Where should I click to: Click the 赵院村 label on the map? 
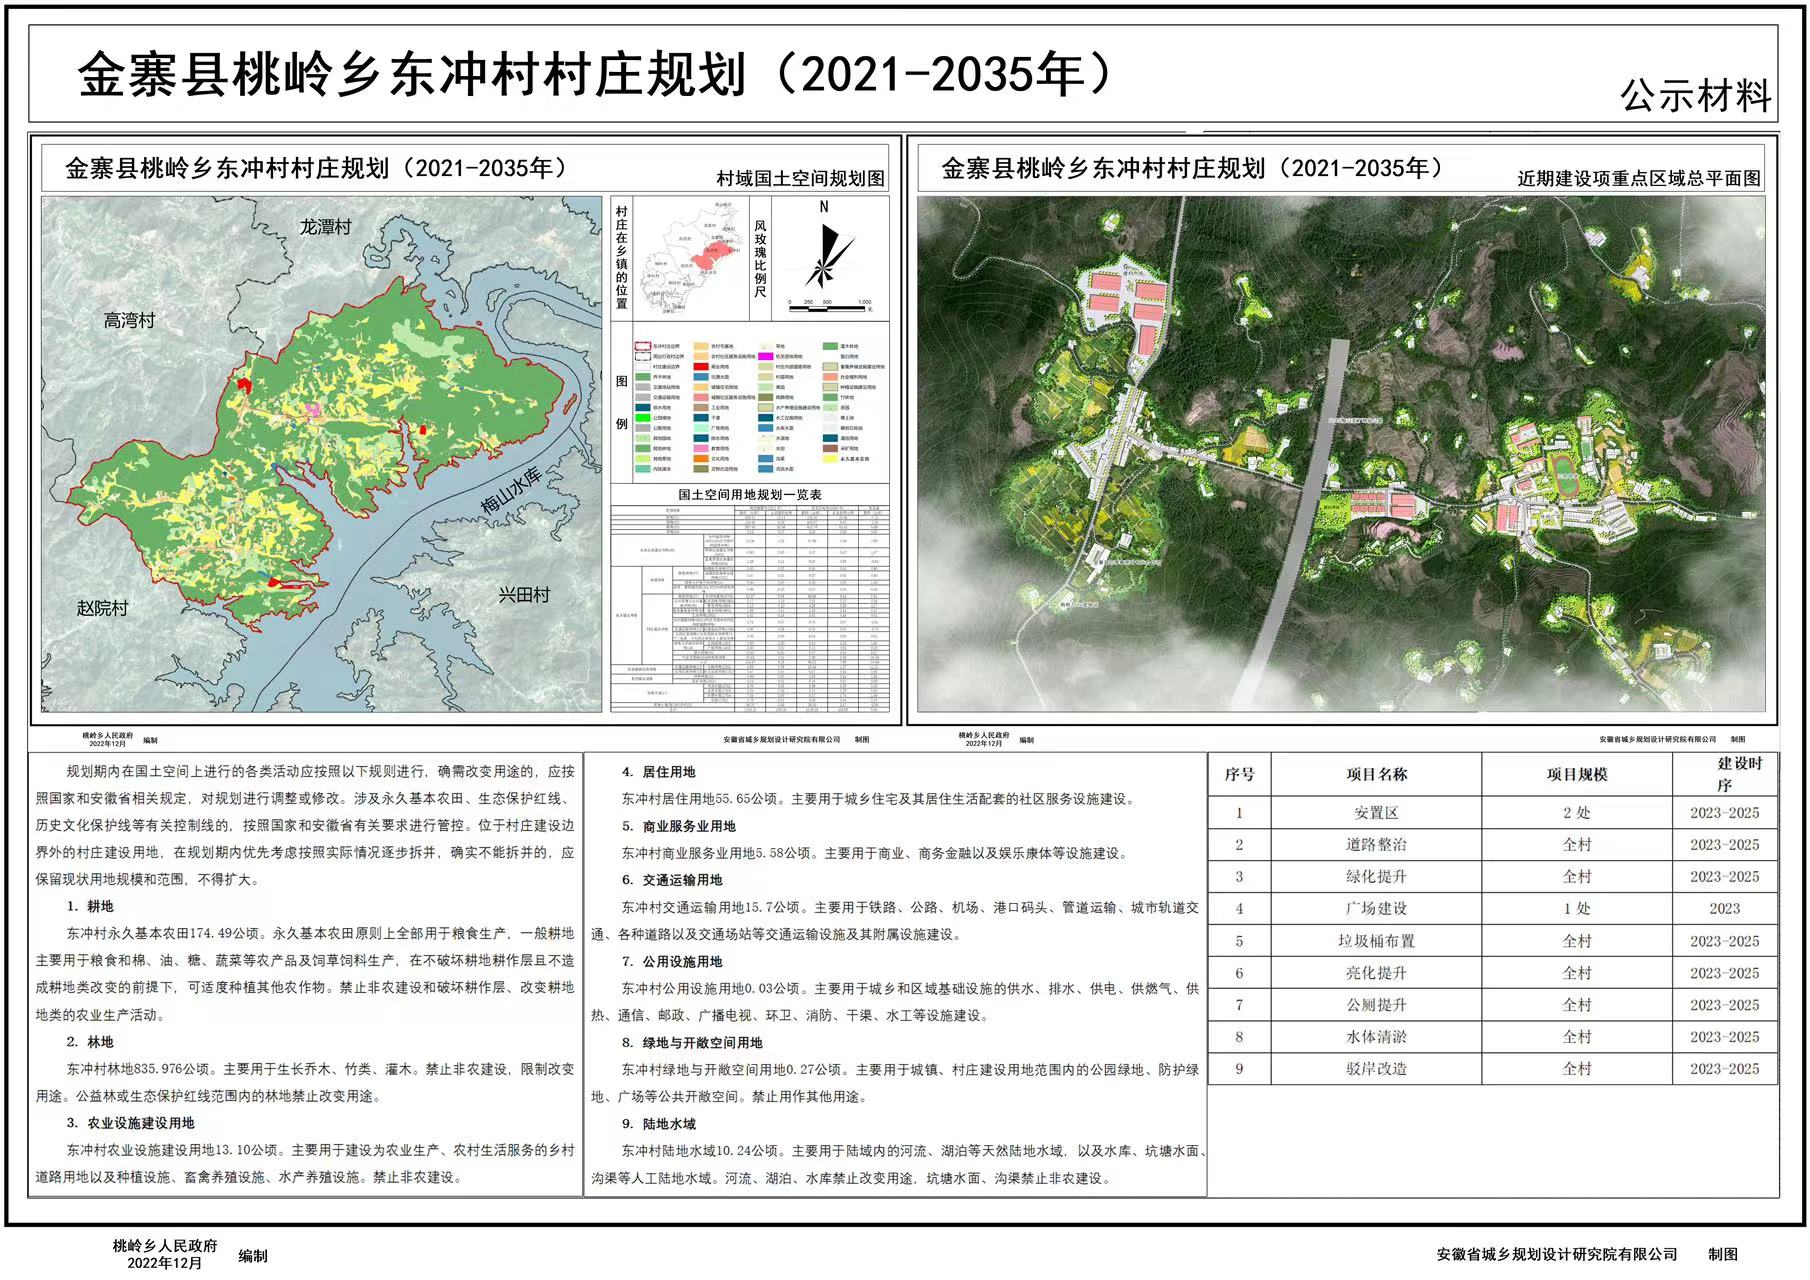click(103, 607)
